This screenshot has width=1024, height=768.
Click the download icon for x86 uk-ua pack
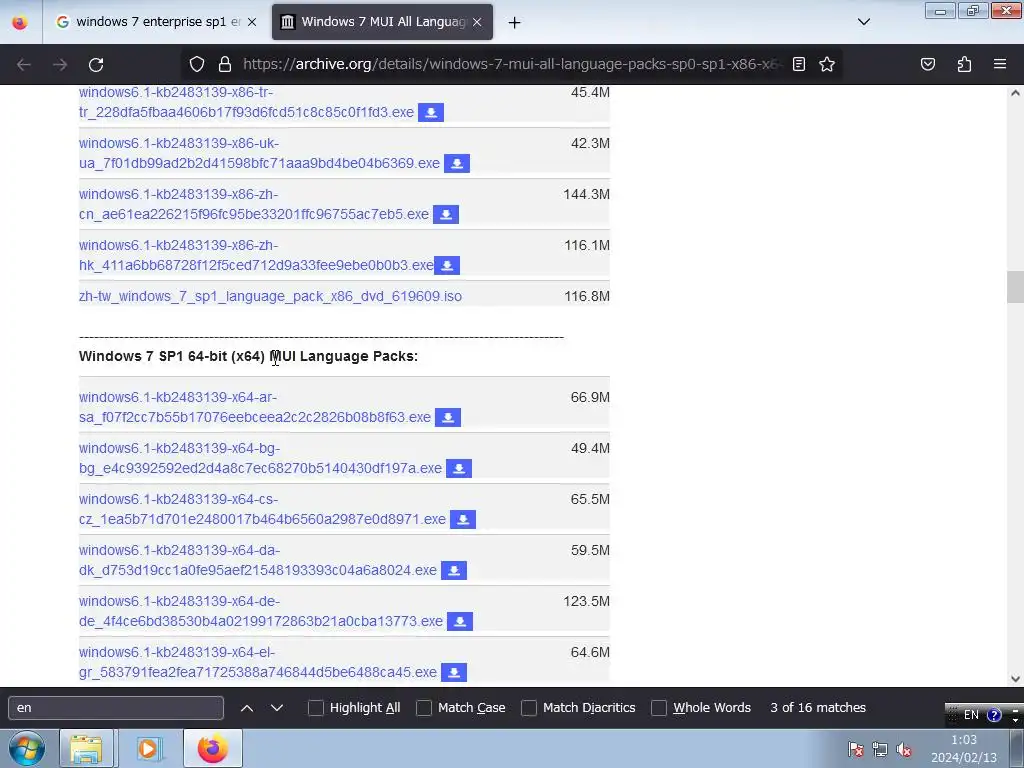[x=457, y=163]
